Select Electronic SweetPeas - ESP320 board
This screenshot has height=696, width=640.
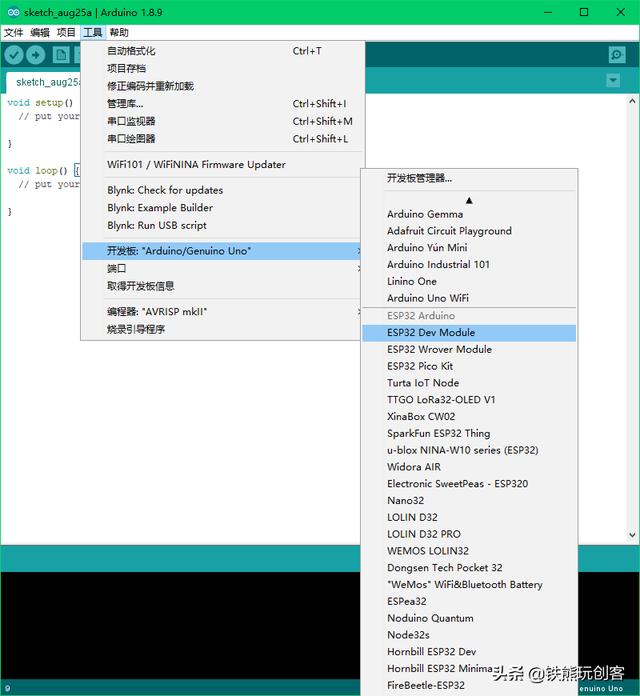[x=469, y=484]
